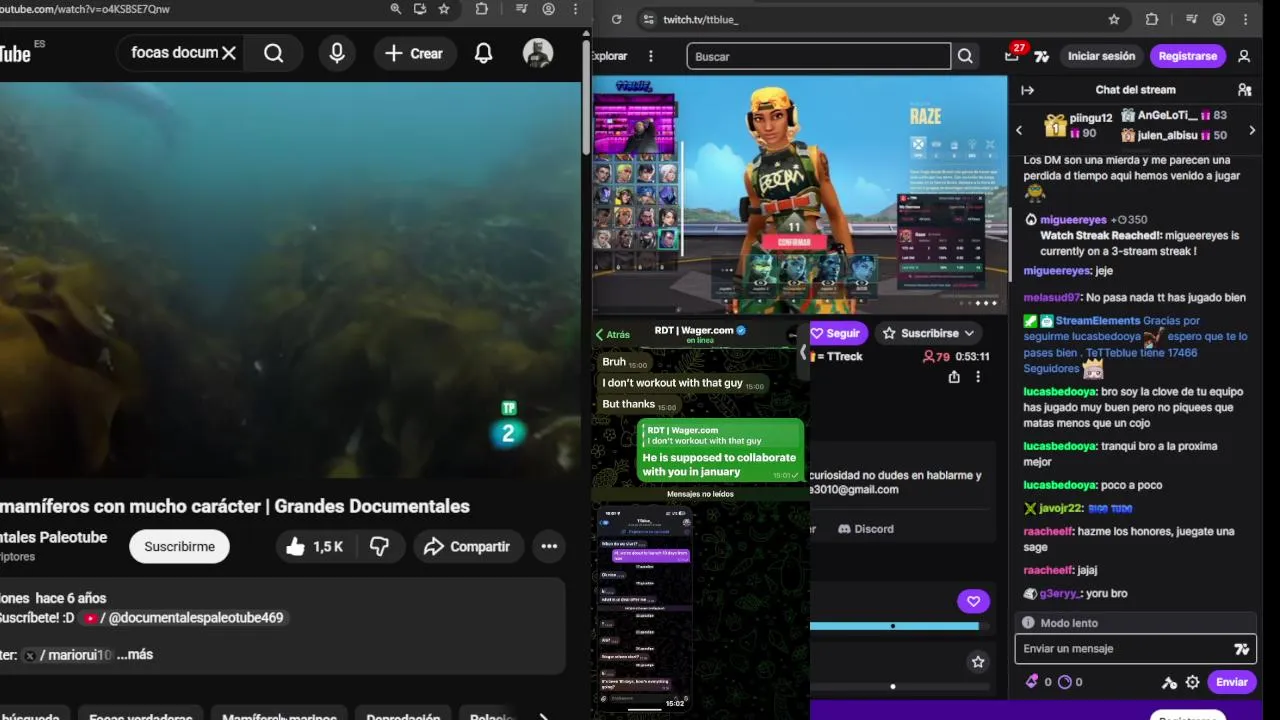Share the Twitch stream

(954, 377)
